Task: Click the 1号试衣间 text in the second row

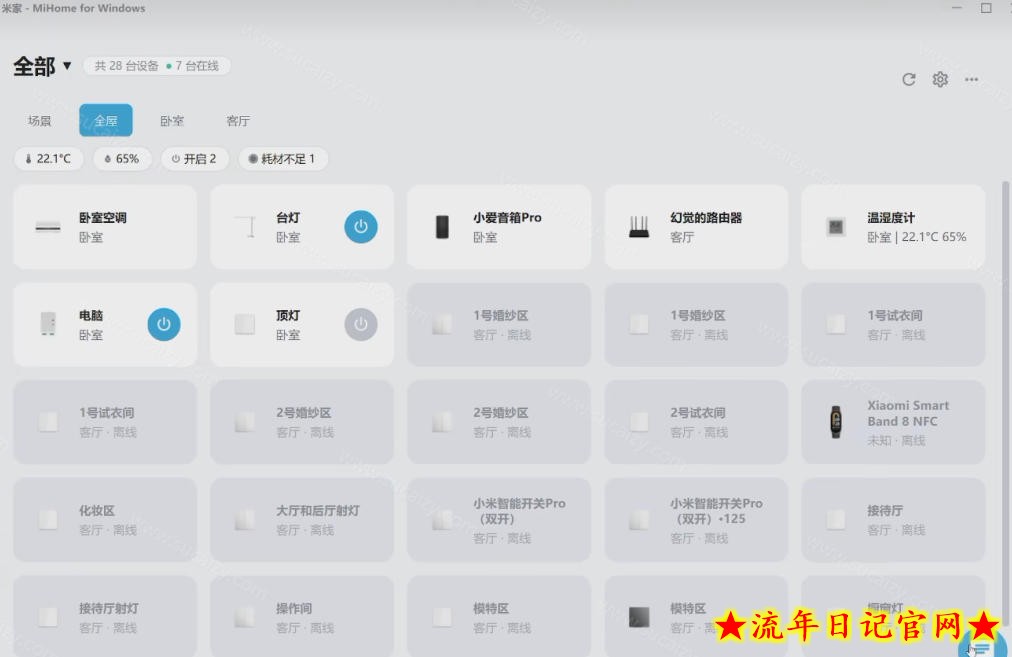Action: 895,316
